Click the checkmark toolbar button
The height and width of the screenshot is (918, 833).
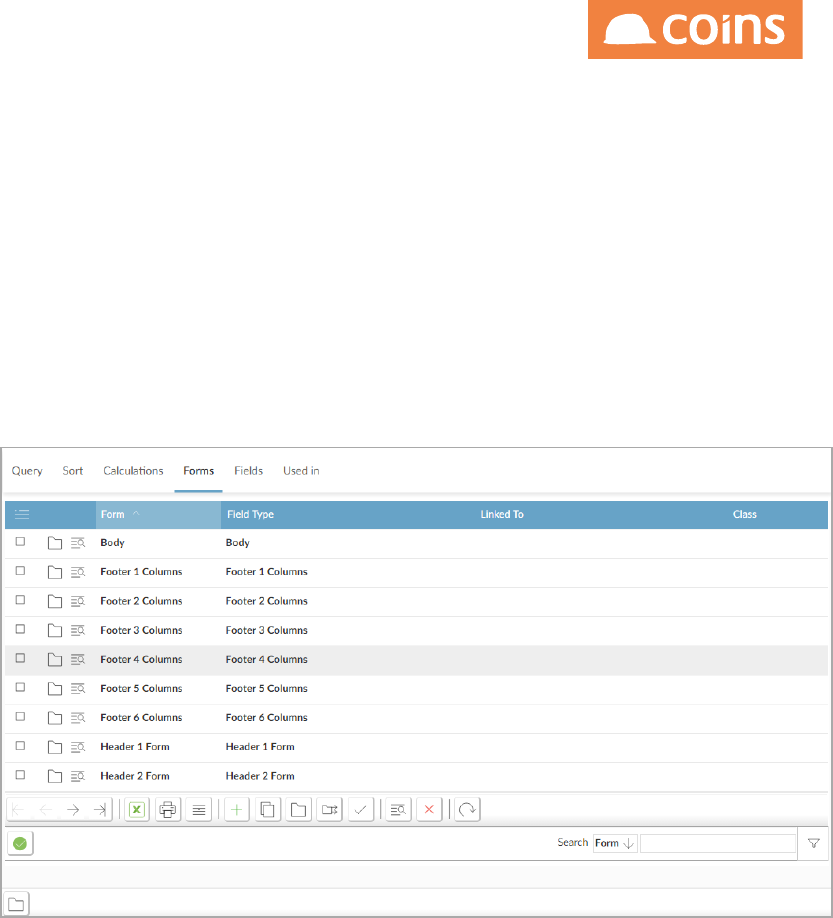tap(361, 810)
